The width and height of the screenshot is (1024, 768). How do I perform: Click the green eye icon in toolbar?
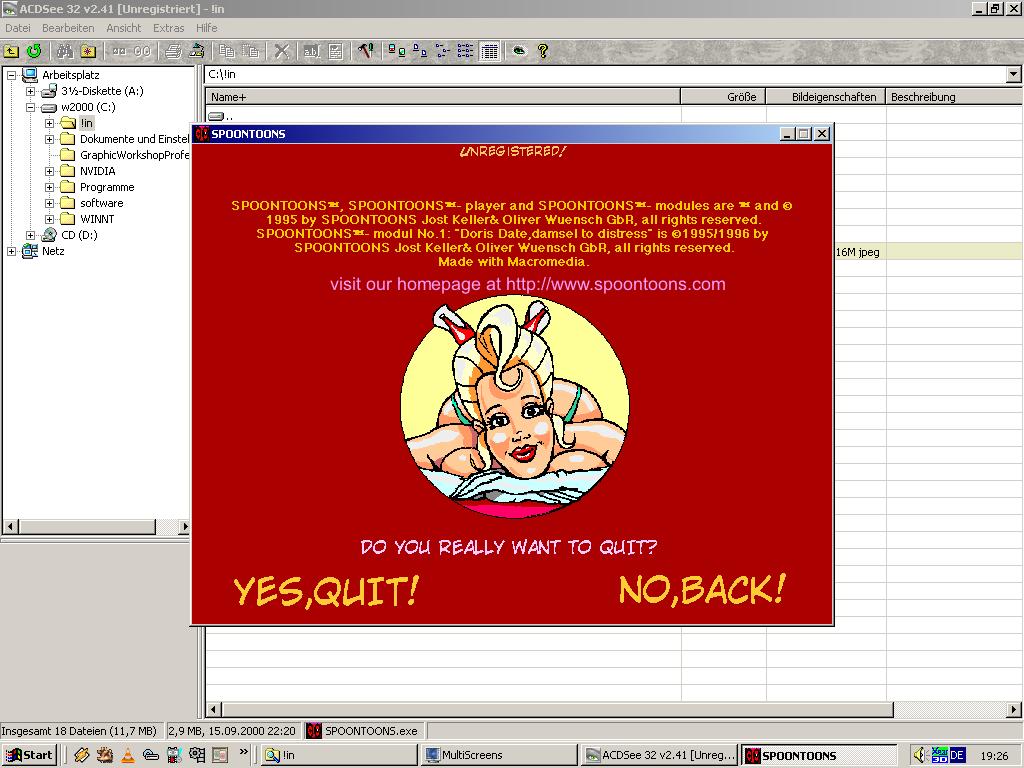pos(519,51)
